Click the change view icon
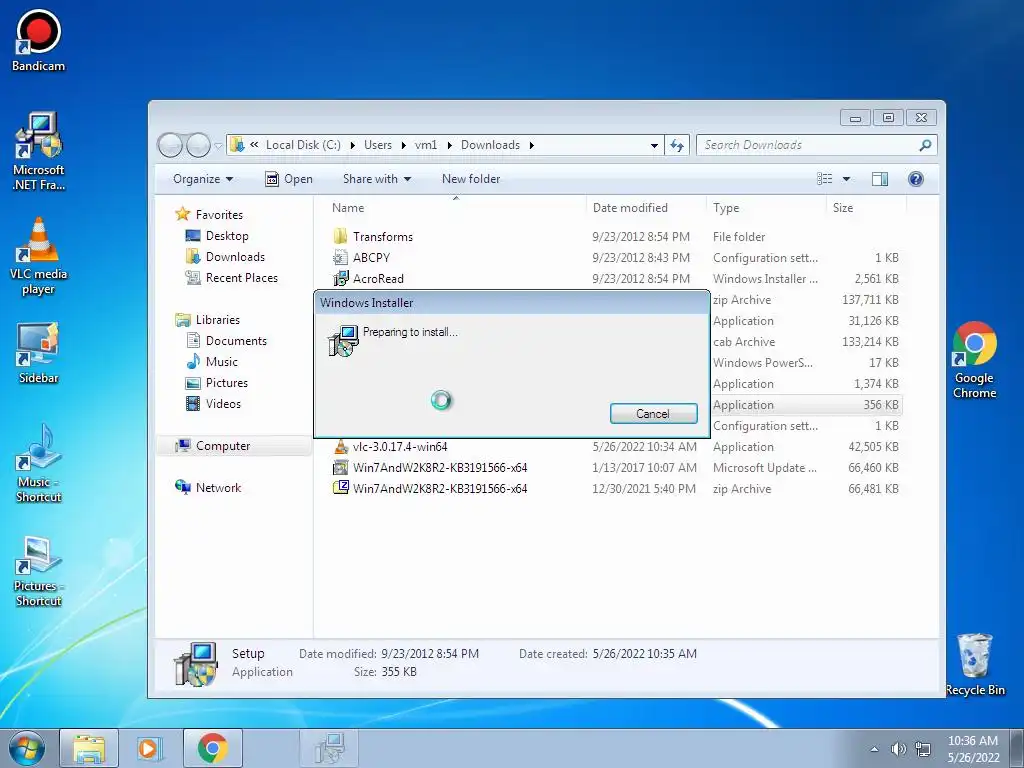Image resolution: width=1024 pixels, height=768 pixels. pos(825,179)
